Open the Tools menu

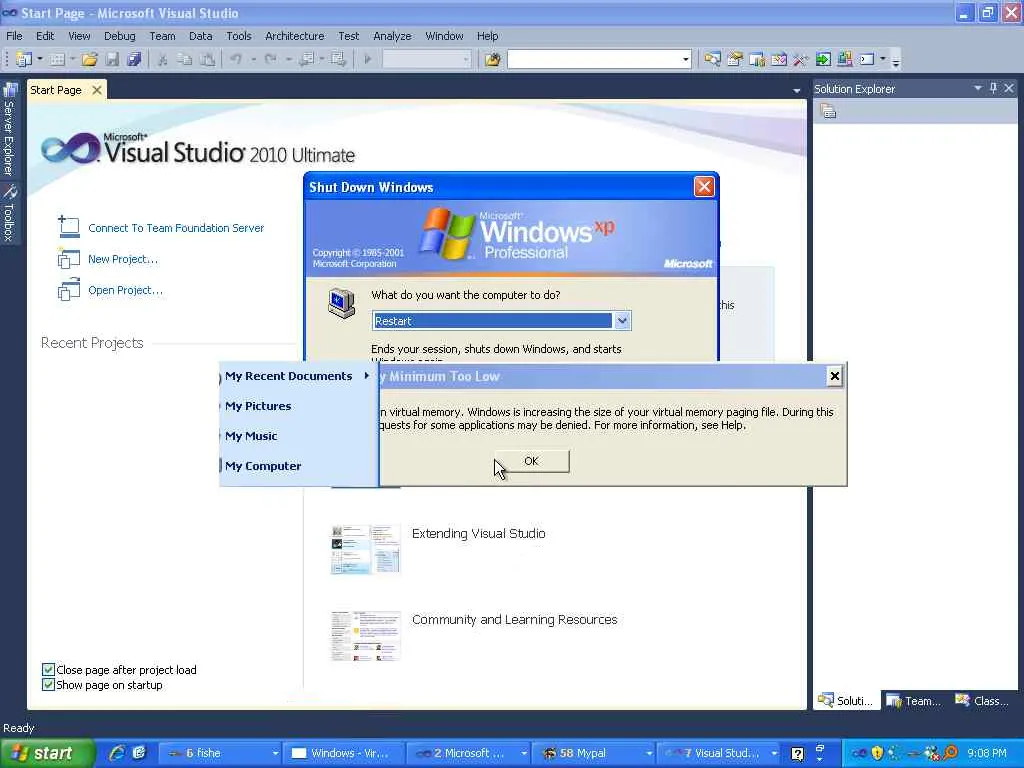click(x=238, y=36)
